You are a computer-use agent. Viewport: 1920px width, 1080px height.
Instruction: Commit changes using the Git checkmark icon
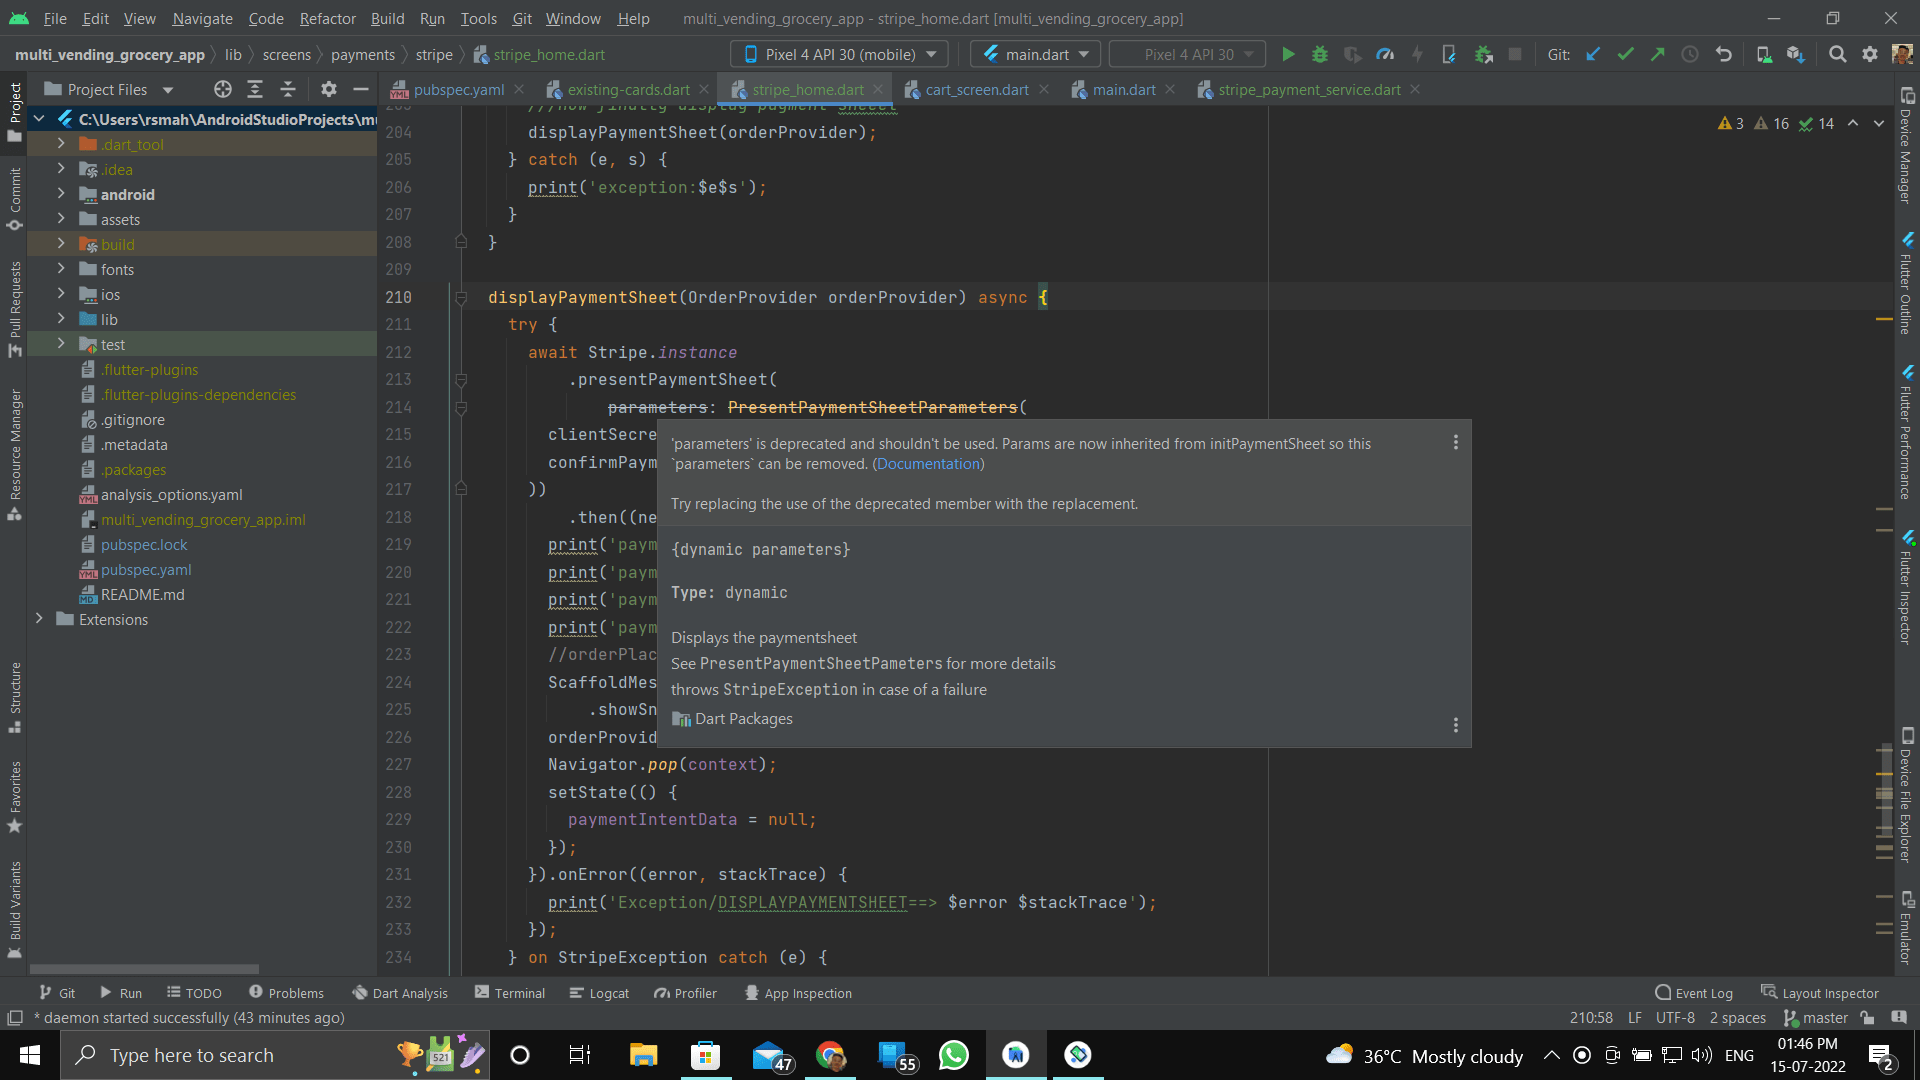pyautogui.click(x=1625, y=54)
